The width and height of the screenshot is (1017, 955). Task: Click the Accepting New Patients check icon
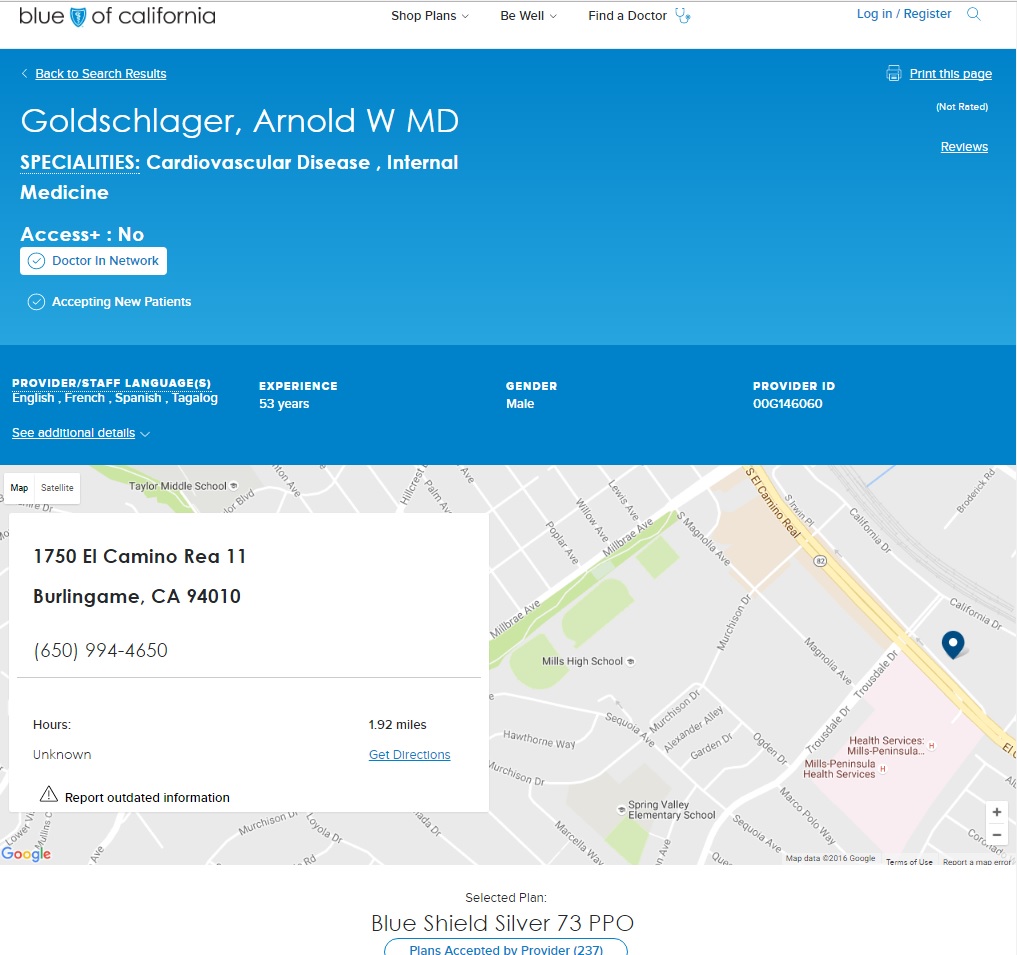point(36,302)
